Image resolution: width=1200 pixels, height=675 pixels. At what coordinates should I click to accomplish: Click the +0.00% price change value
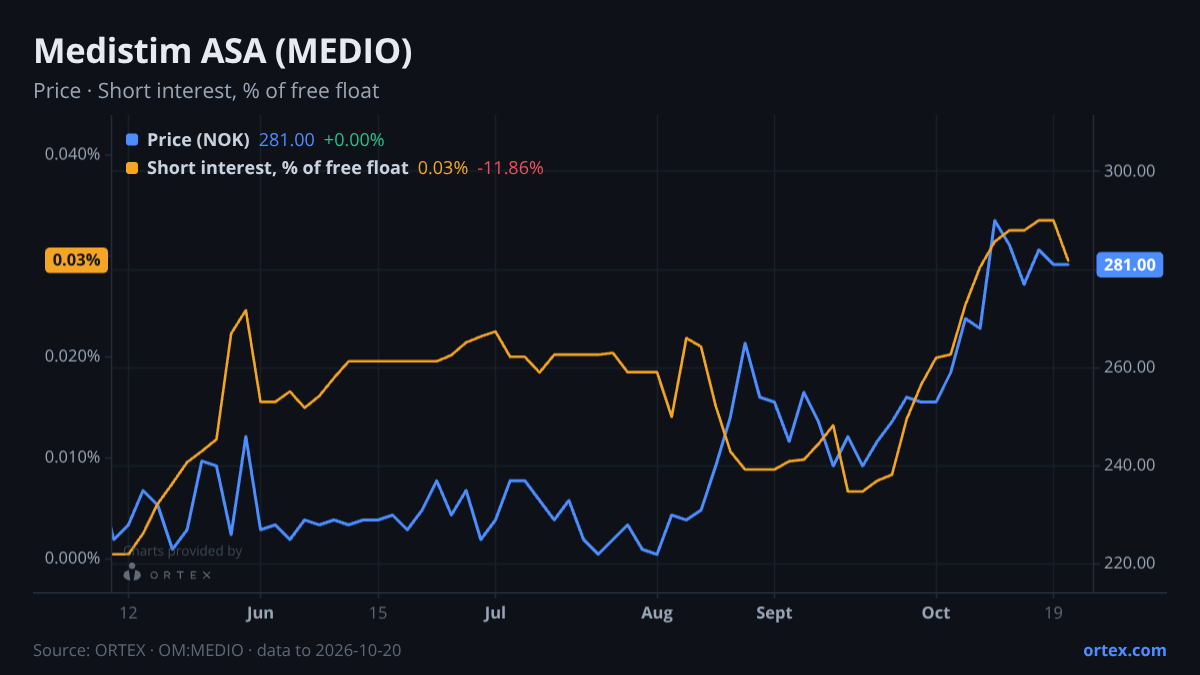point(354,140)
